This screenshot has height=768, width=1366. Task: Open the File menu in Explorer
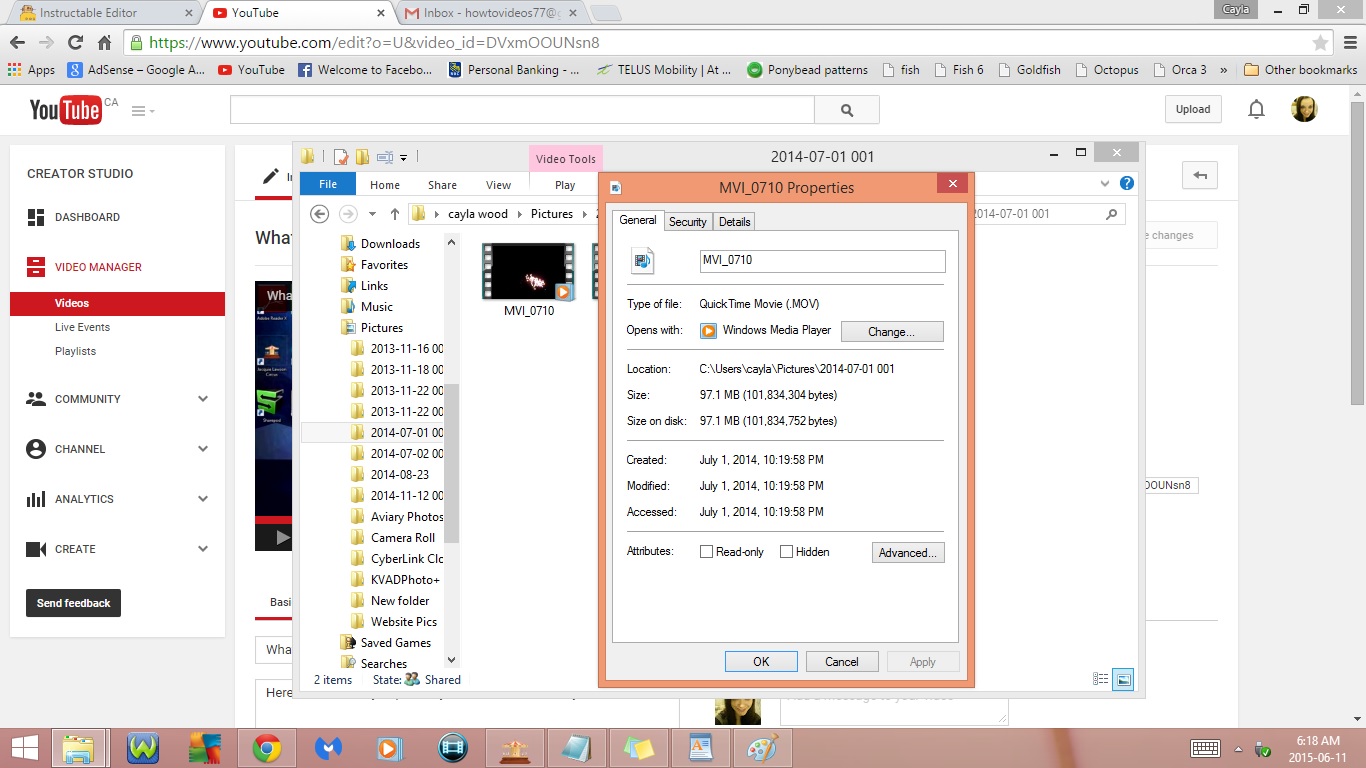pos(328,184)
